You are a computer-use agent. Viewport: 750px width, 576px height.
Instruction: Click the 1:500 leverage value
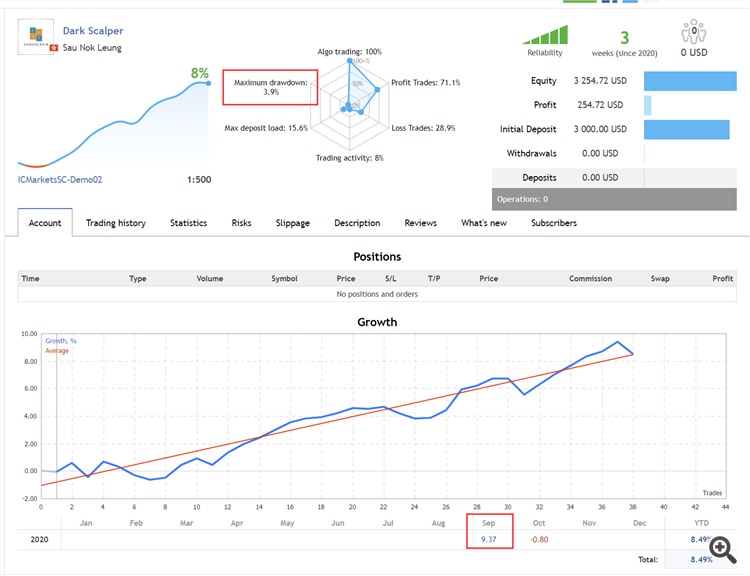point(199,180)
